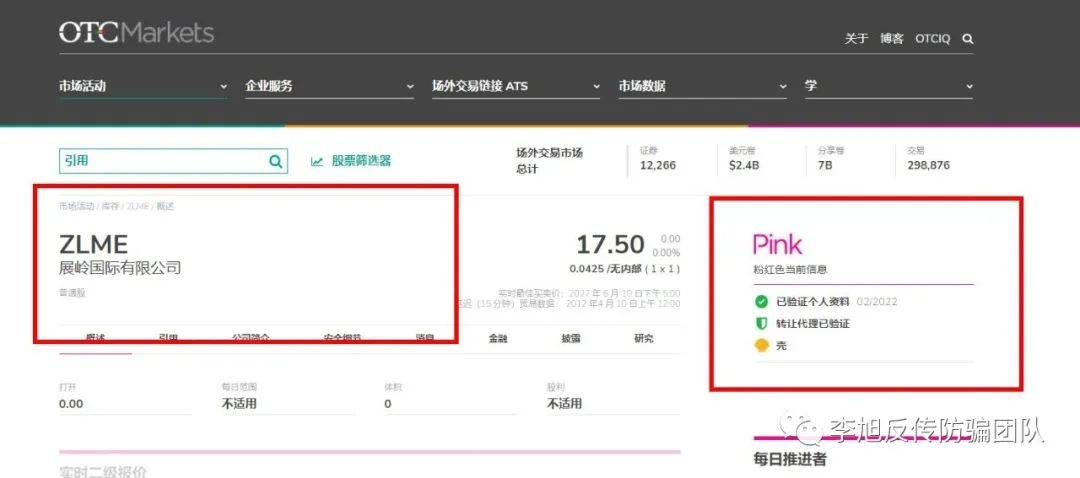Open the 研究 tab

coord(644,338)
